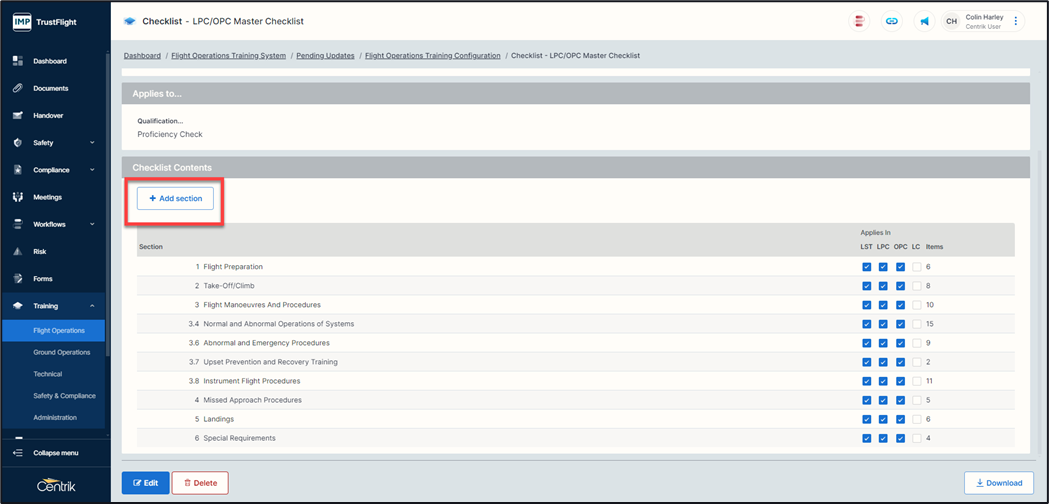Viewport: 1049px width, 504px height.
Task: Collapse the Training sidebar section
Action: click(92, 306)
